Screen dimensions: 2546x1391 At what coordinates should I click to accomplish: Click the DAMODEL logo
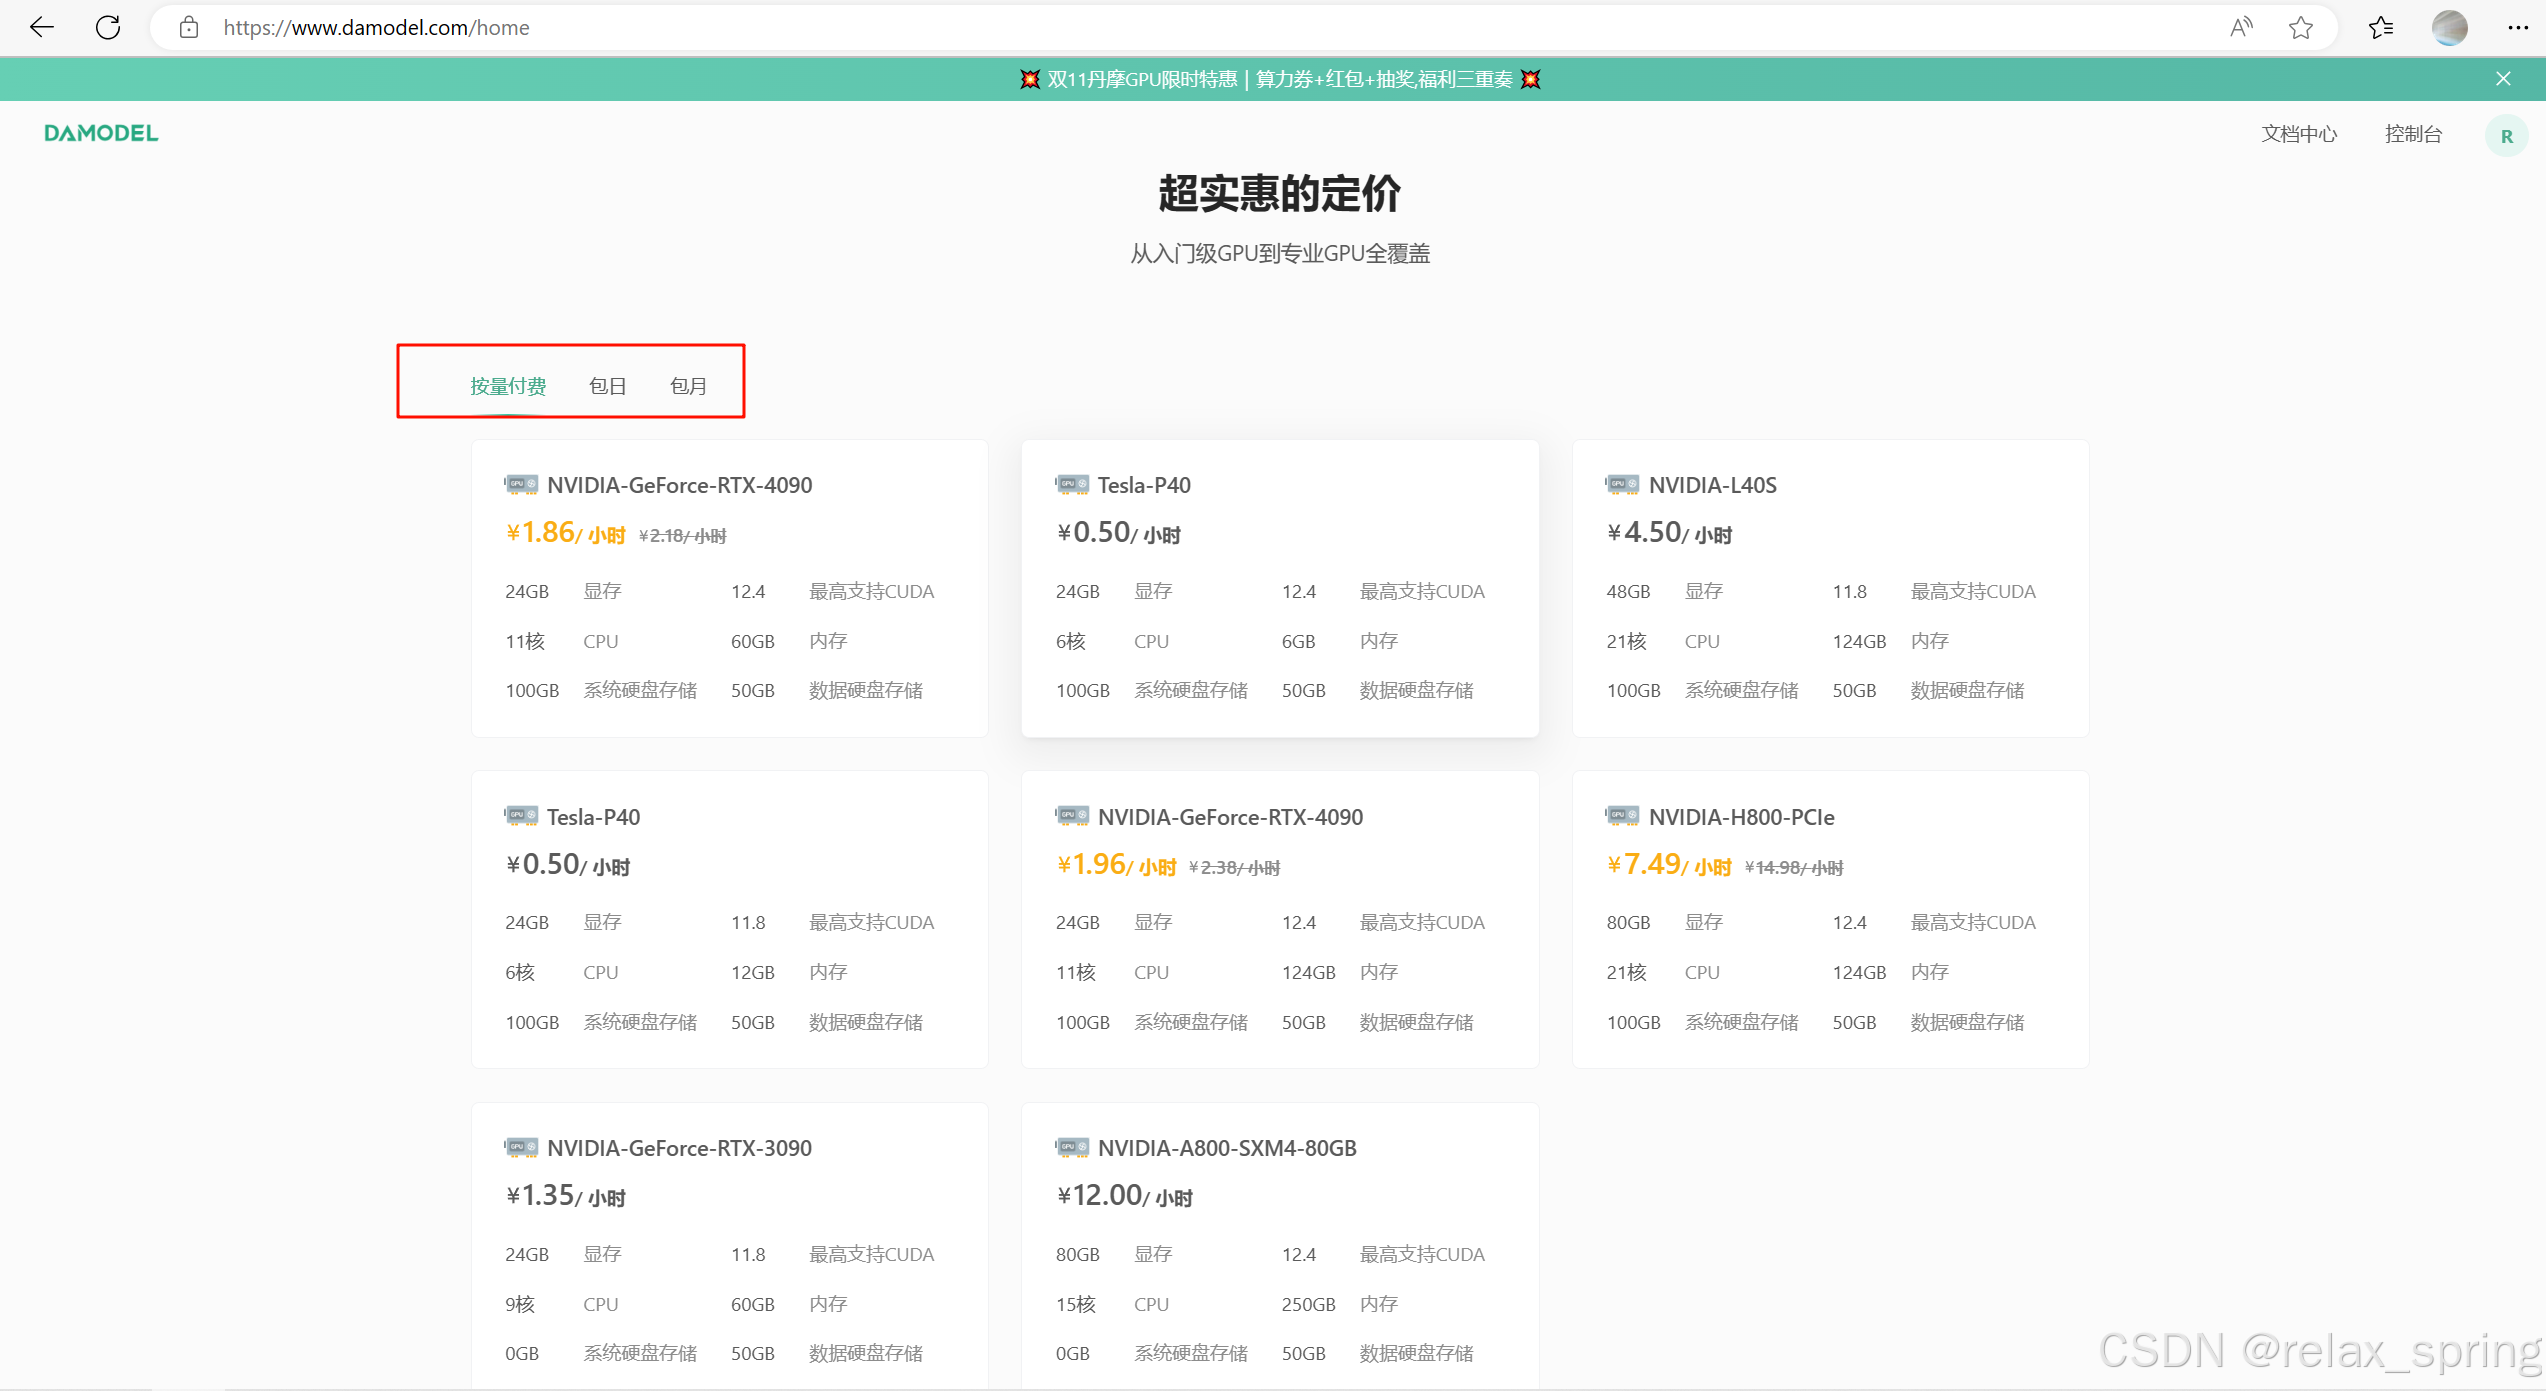point(101,133)
